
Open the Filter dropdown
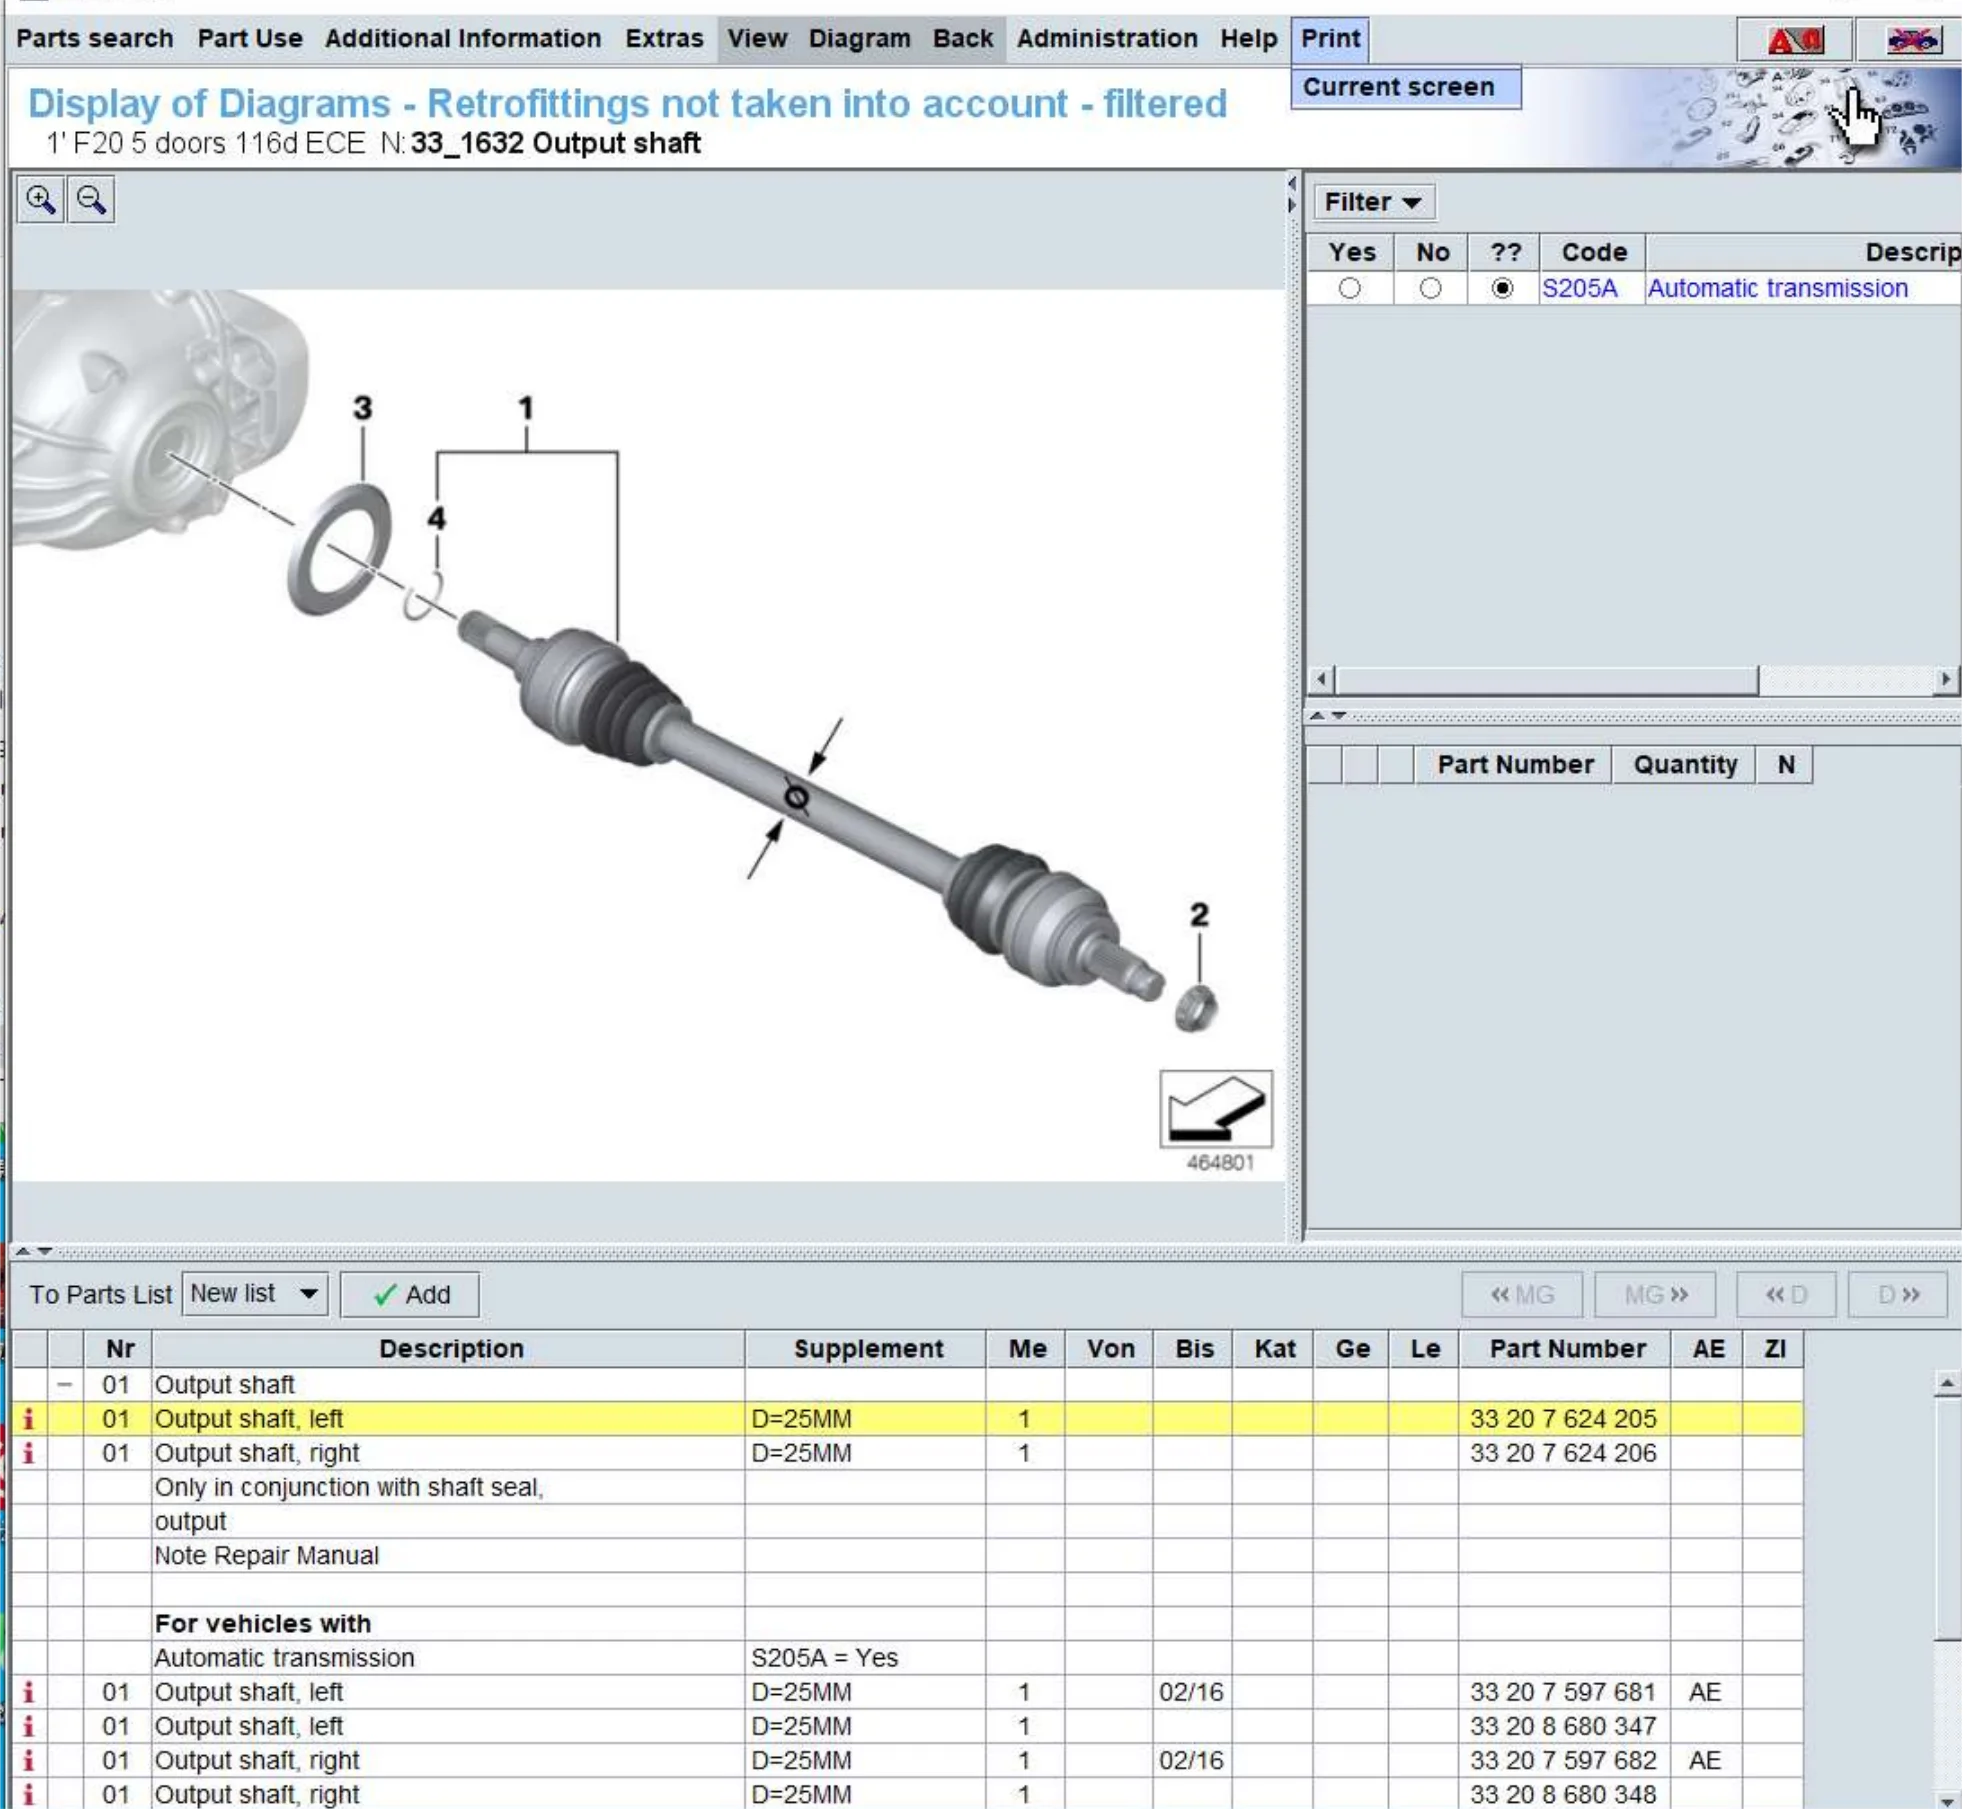[1373, 202]
